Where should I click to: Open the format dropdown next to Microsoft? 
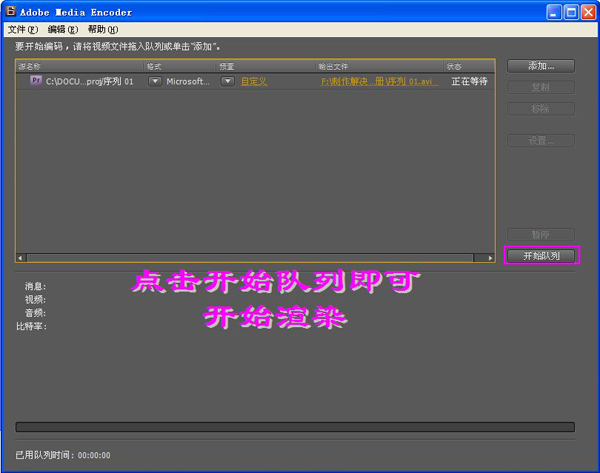155,81
